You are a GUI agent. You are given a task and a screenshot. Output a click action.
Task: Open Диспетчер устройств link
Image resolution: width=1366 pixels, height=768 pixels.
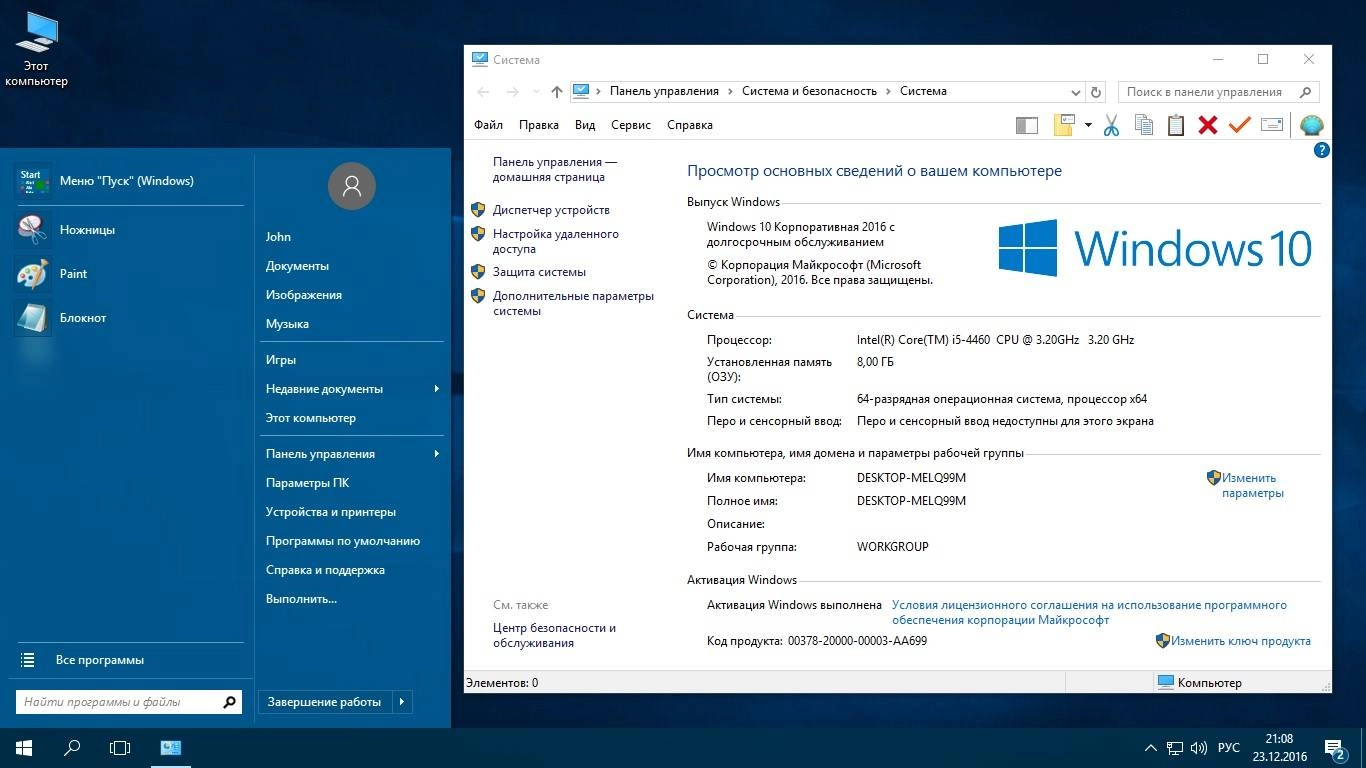(x=551, y=210)
